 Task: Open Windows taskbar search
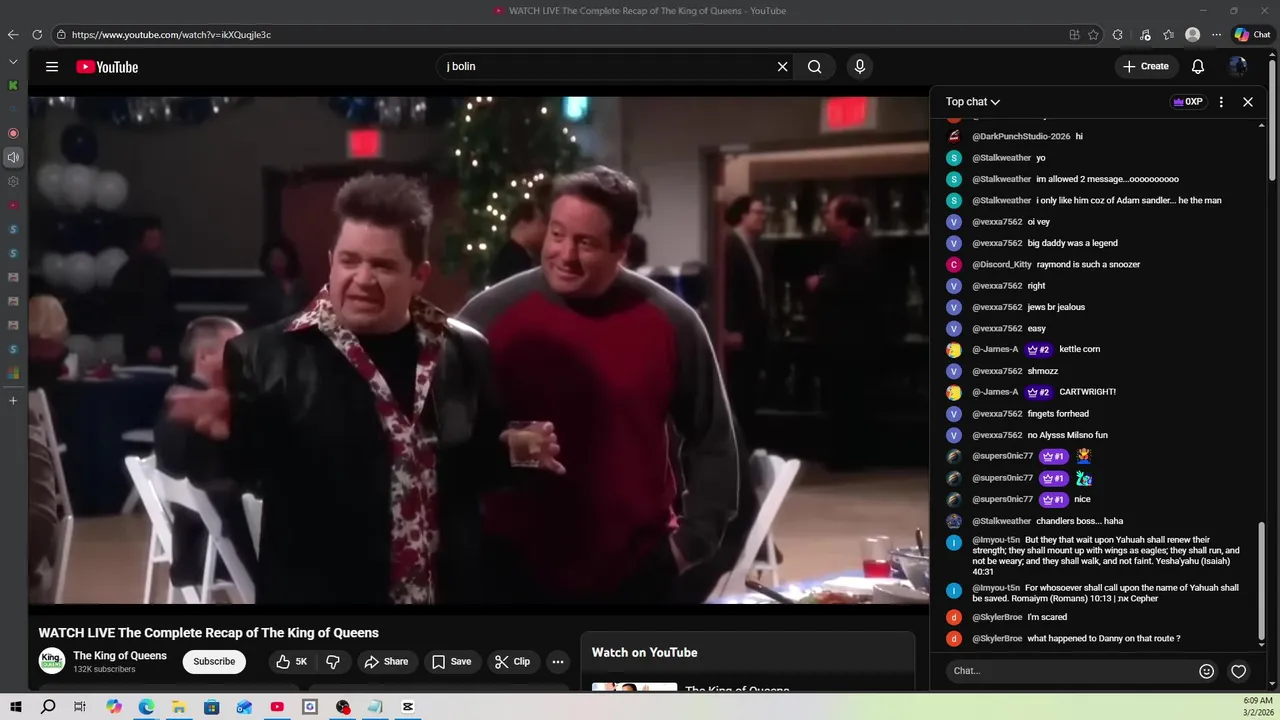click(48, 707)
